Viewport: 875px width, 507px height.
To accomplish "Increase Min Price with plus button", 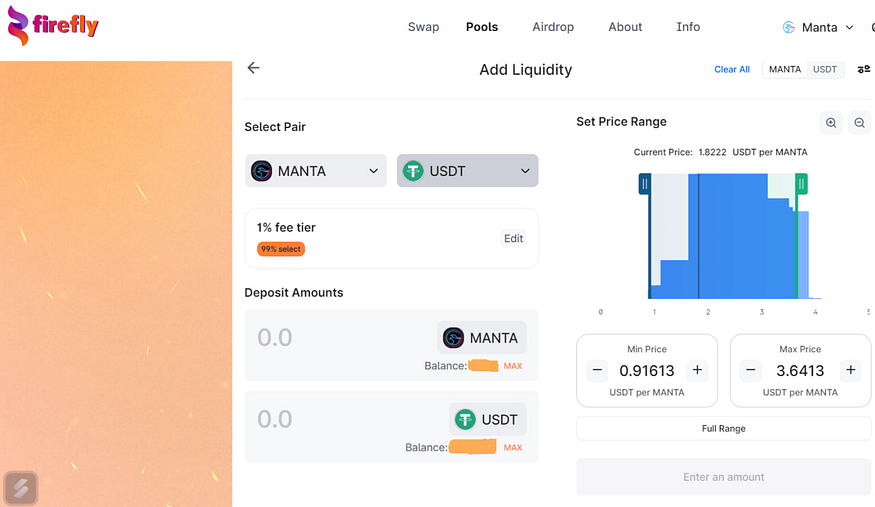I will (697, 370).
